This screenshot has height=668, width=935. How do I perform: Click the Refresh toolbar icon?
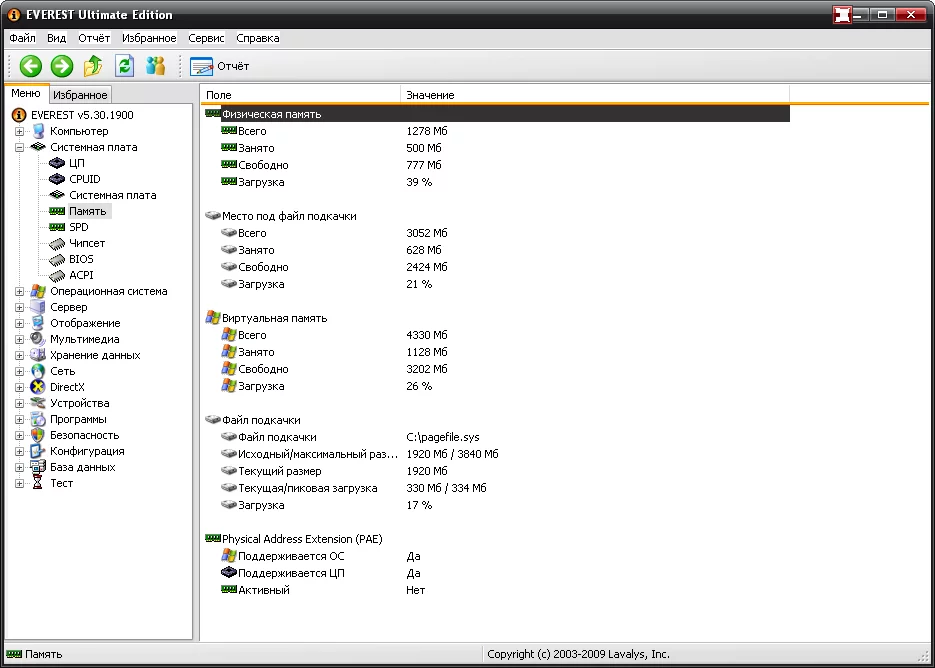(x=124, y=66)
